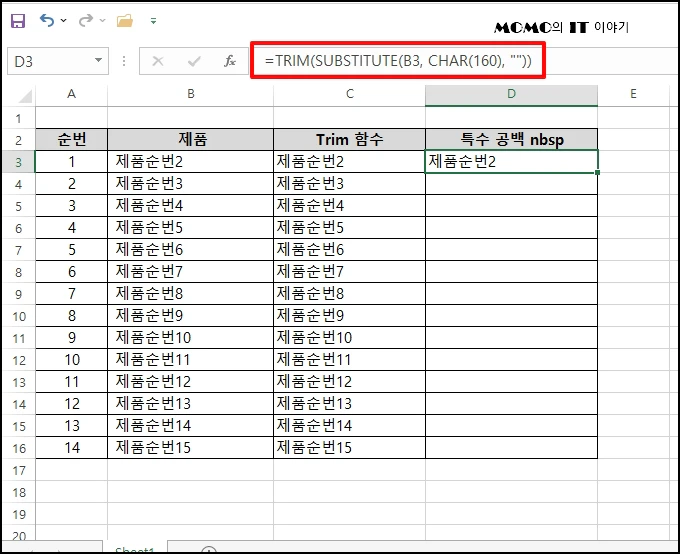This screenshot has width=680, height=554.
Task: Select column E header
Action: point(633,94)
